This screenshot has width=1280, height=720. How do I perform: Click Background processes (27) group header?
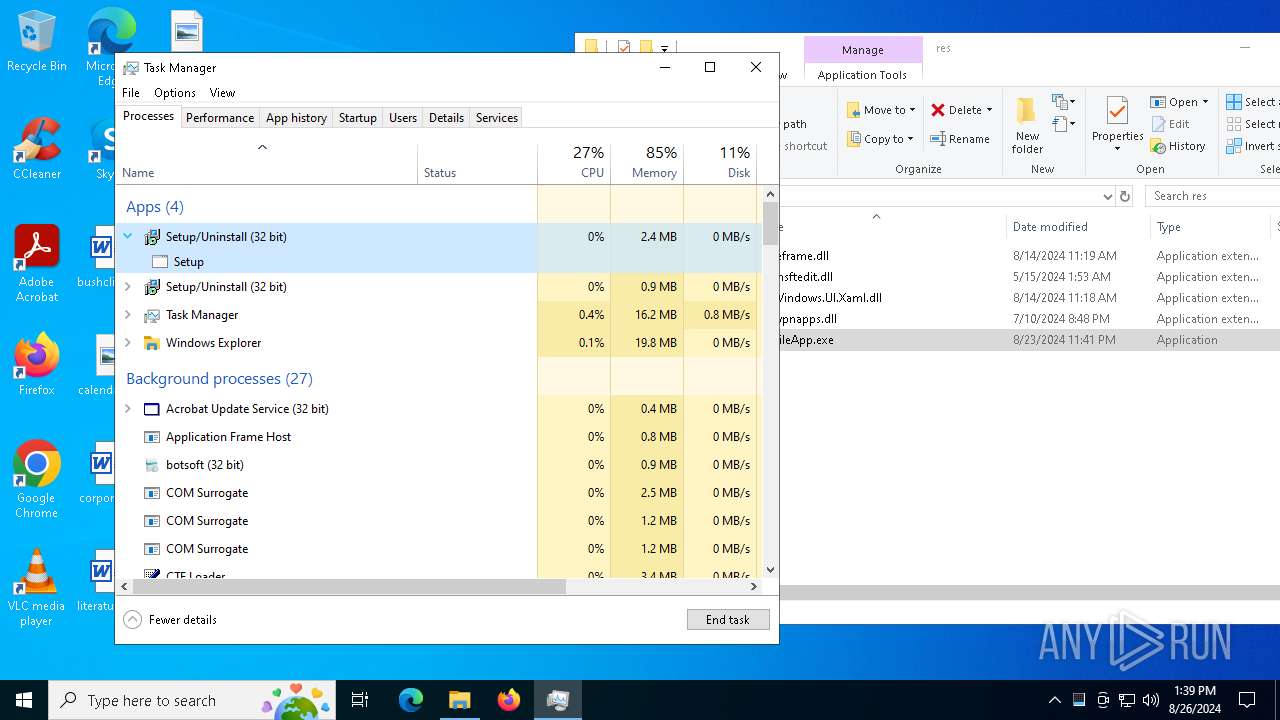click(219, 379)
